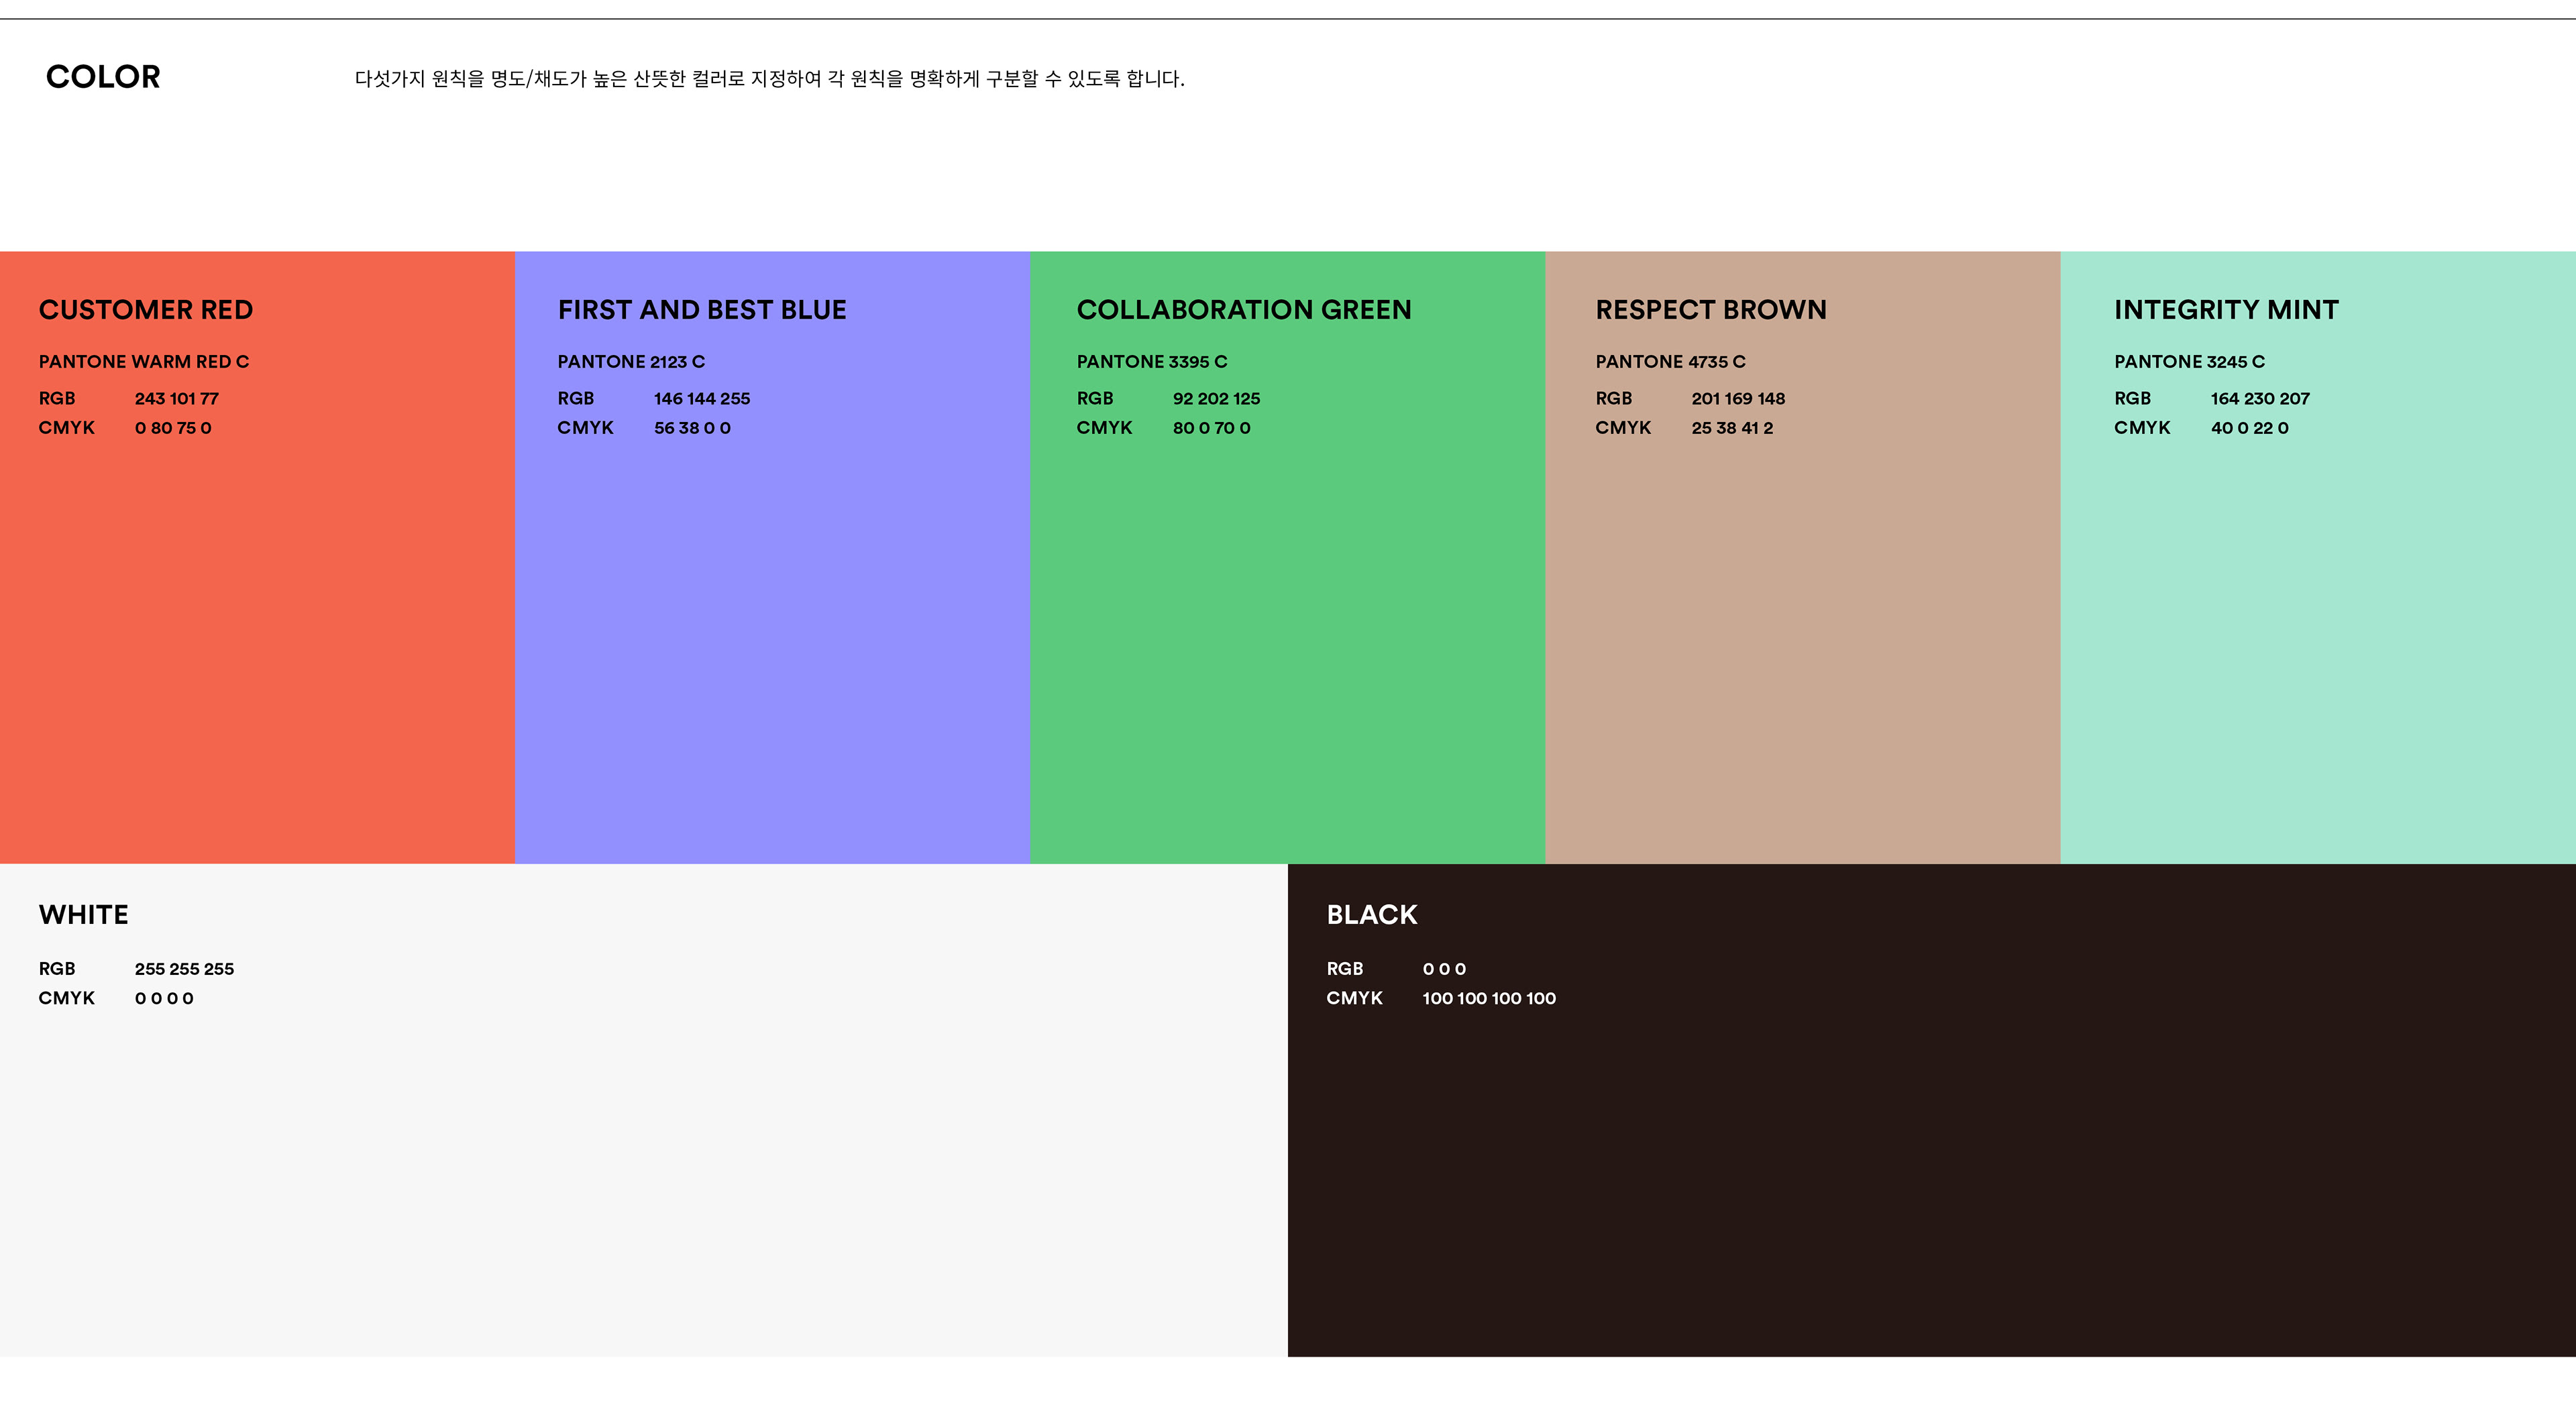Click the CMYK label in White section

tap(67, 998)
